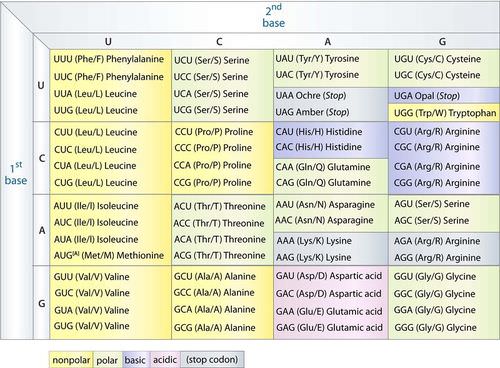
Task: Select AAA (Lys/K) Lysine
Action: pos(314,241)
